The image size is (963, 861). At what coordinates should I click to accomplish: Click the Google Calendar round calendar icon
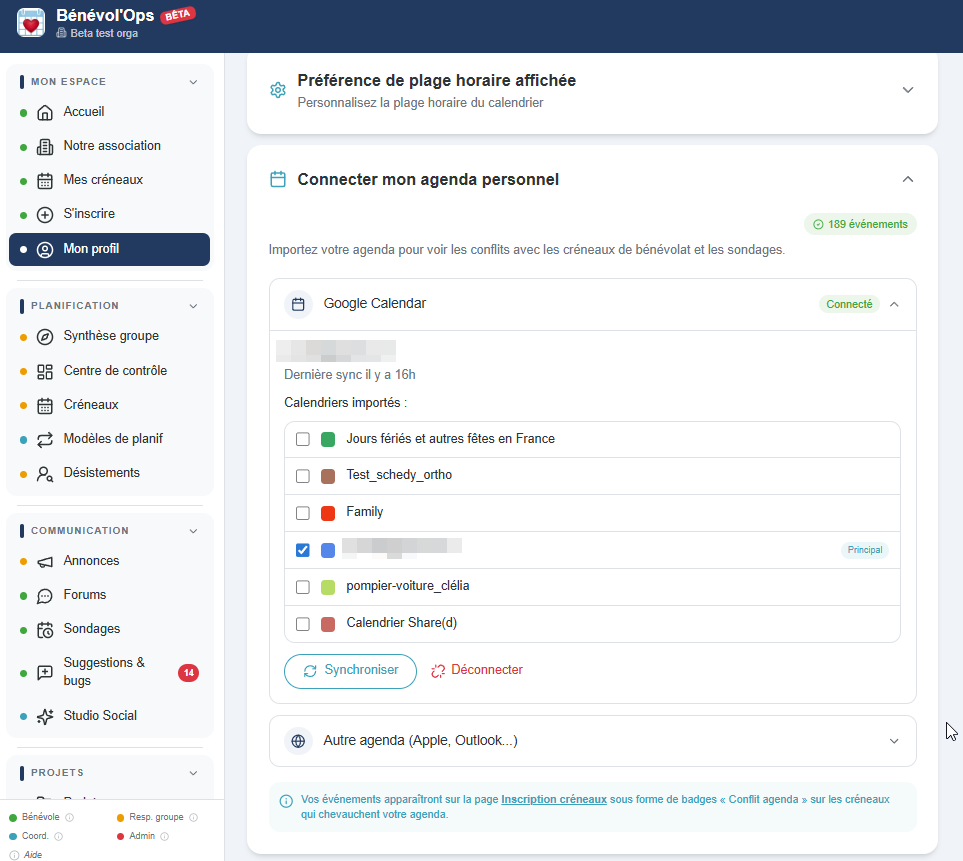click(x=298, y=304)
